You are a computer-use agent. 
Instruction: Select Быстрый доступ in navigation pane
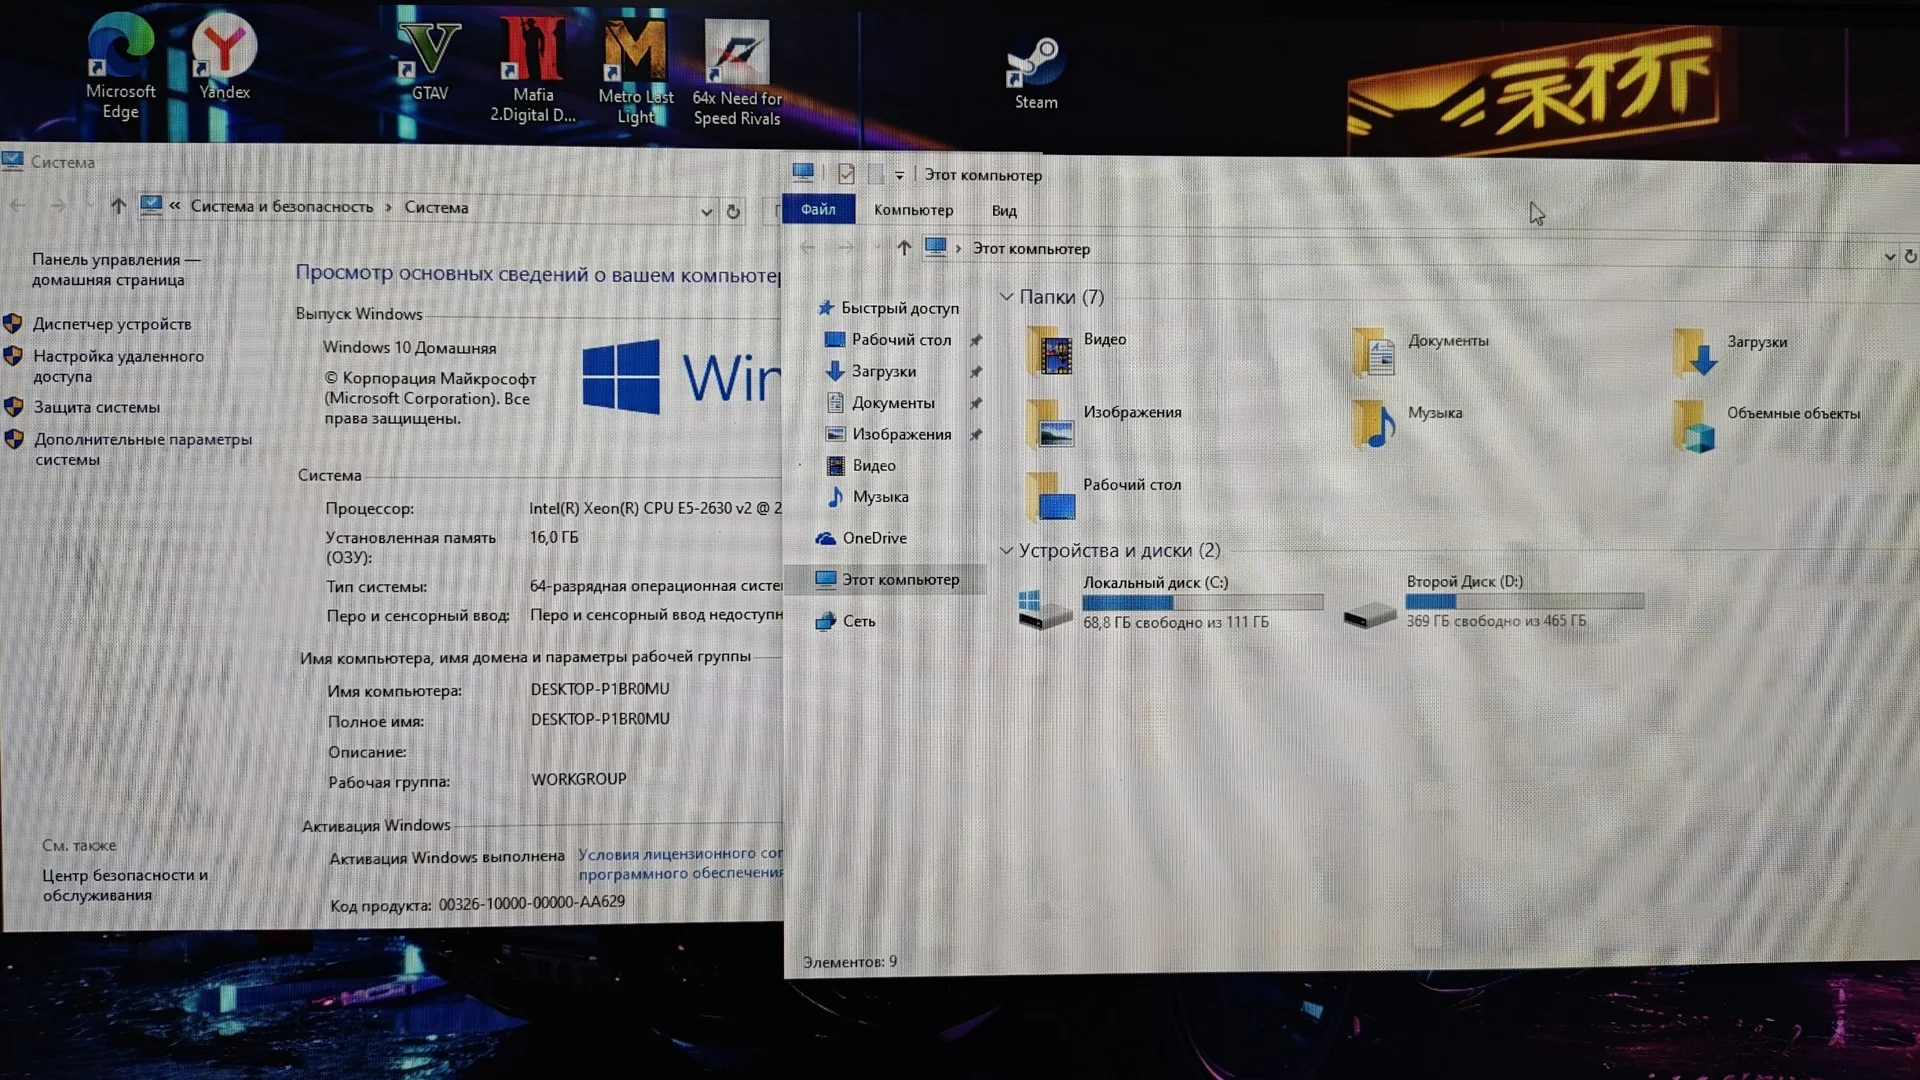tap(889, 308)
